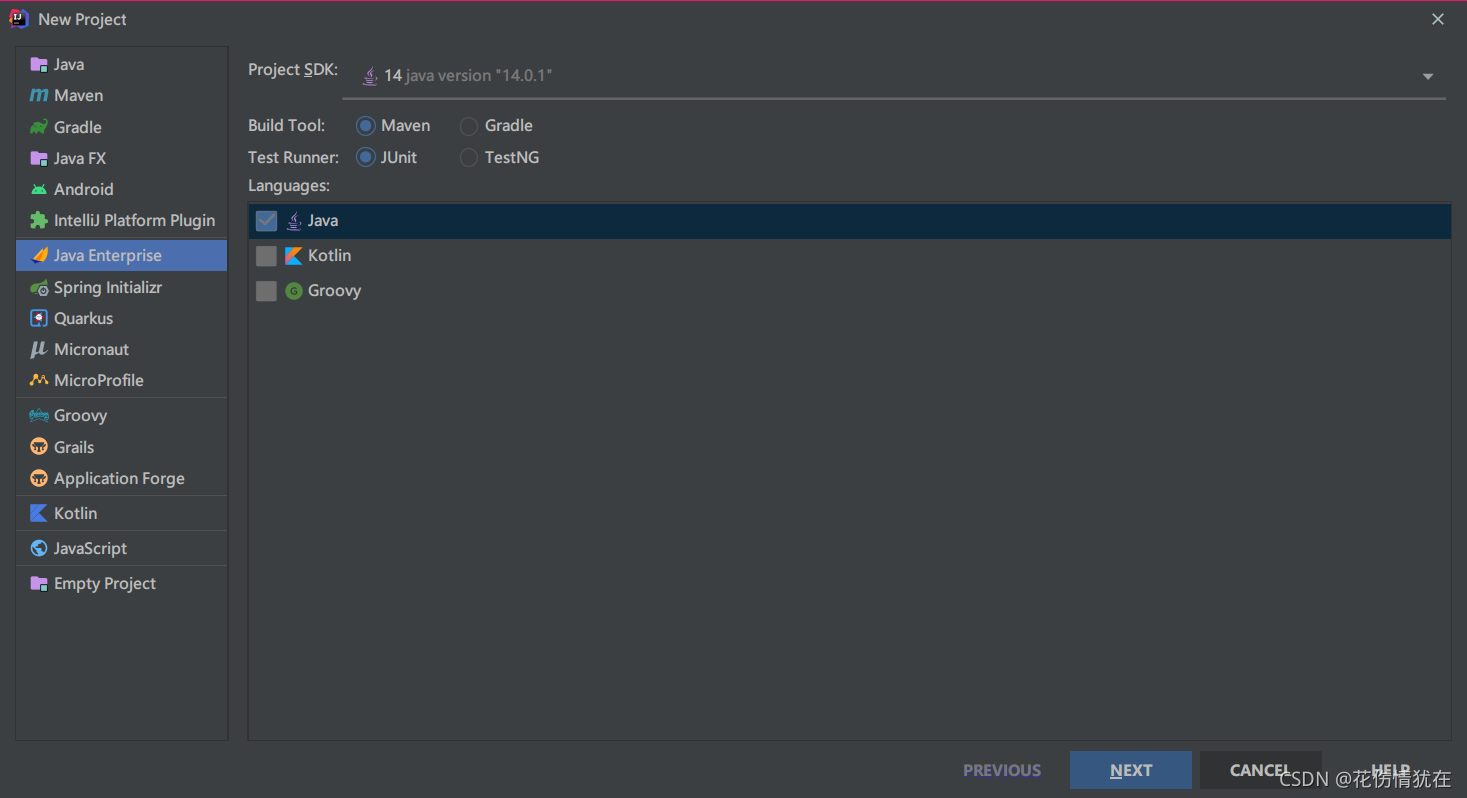The image size is (1467, 798).
Task: Click the 'Build Tool:' label
Action: point(287,125)
